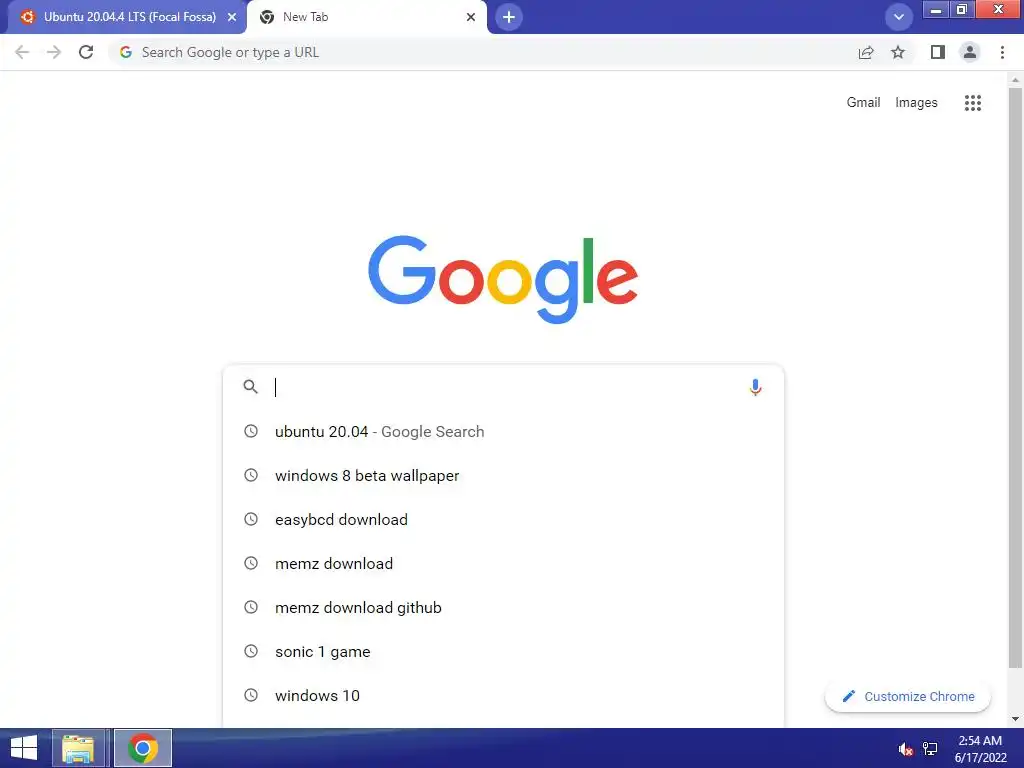Click the Google icon in the address bar
The image size is (1024, 768).
click(126, 52)
